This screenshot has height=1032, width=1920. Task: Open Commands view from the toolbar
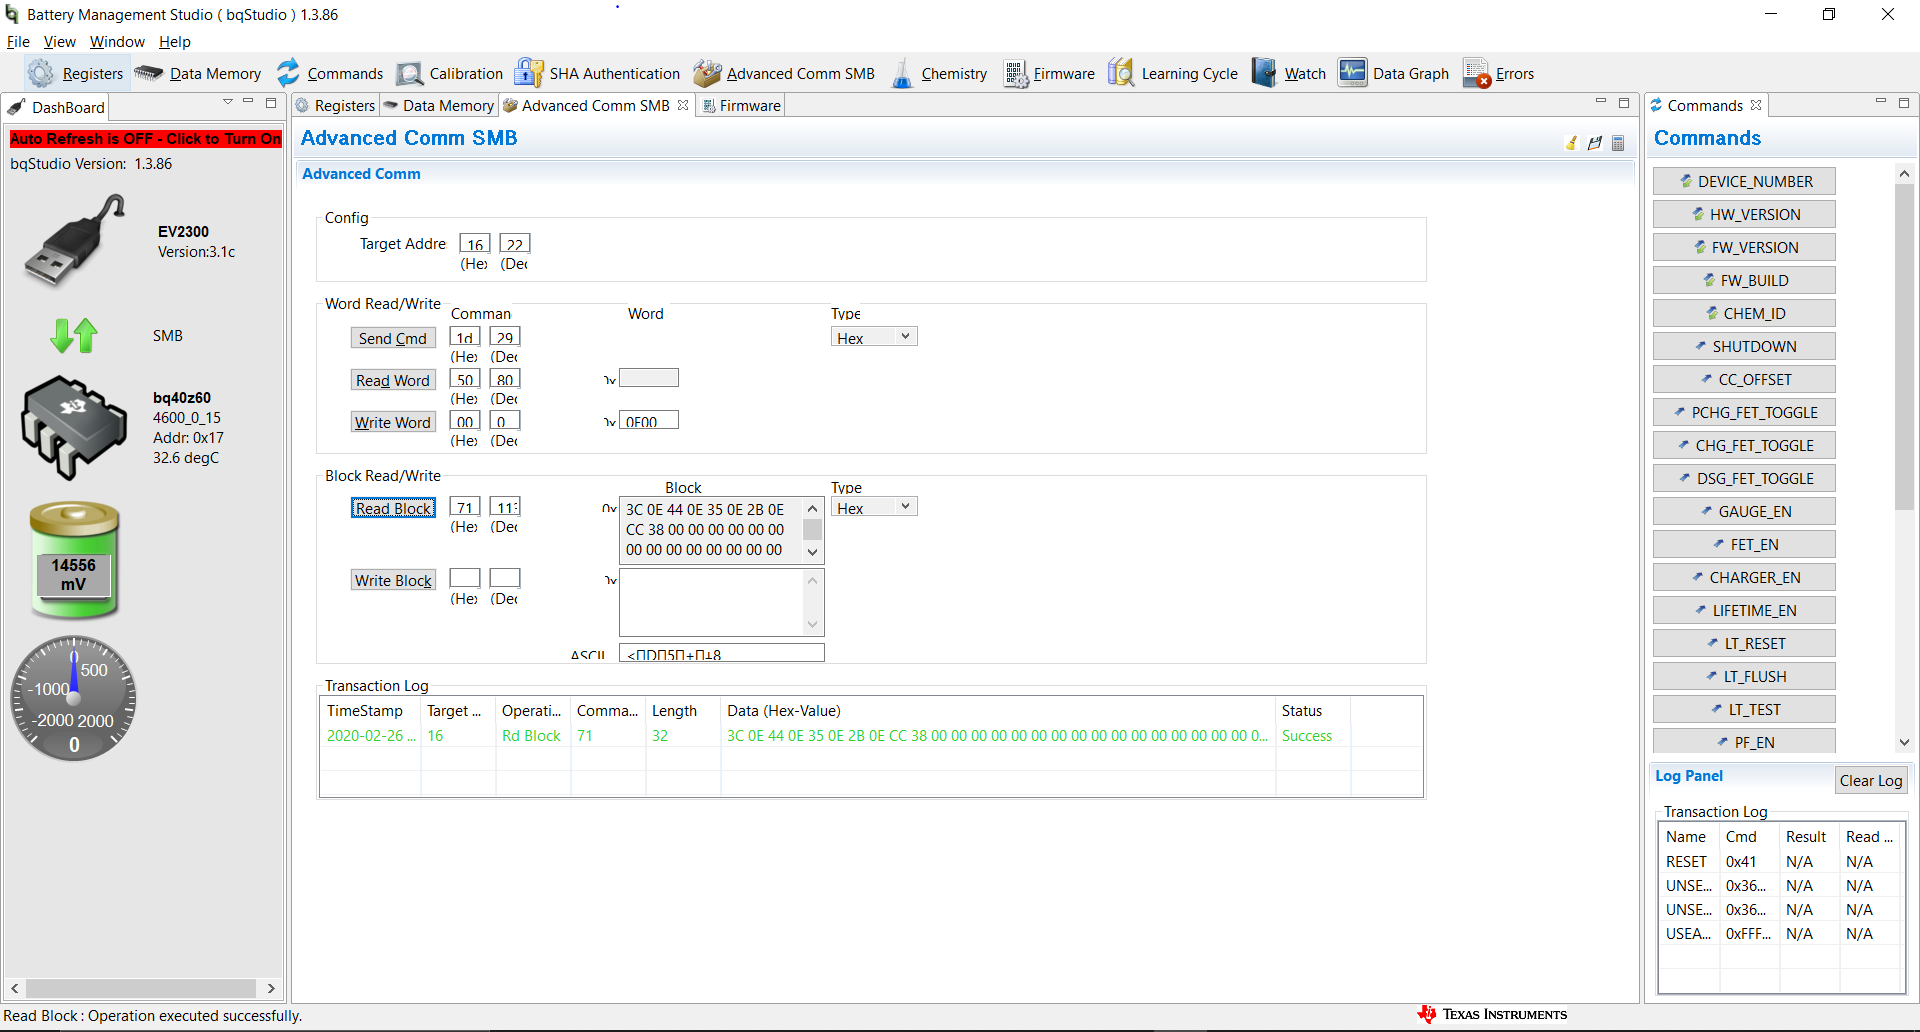tap(329, 74)
